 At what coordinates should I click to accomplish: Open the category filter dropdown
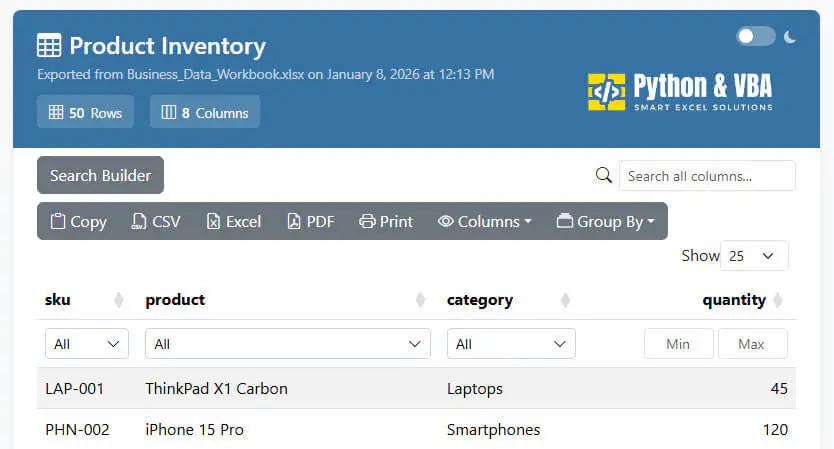(x=510, y=344)
